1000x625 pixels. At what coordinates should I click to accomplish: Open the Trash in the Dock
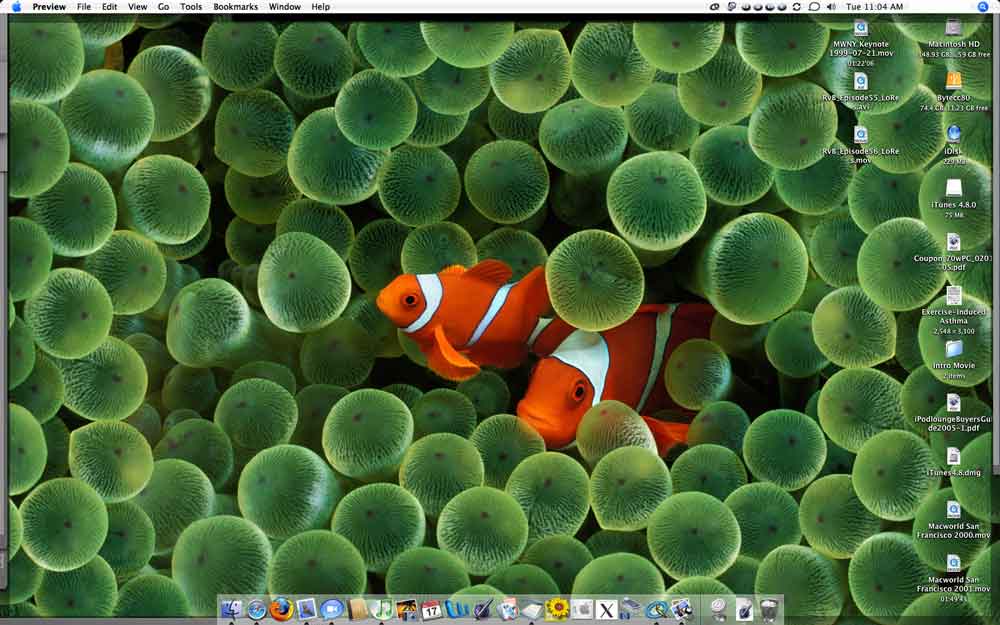pyautogui.click(x=768, y=609)
